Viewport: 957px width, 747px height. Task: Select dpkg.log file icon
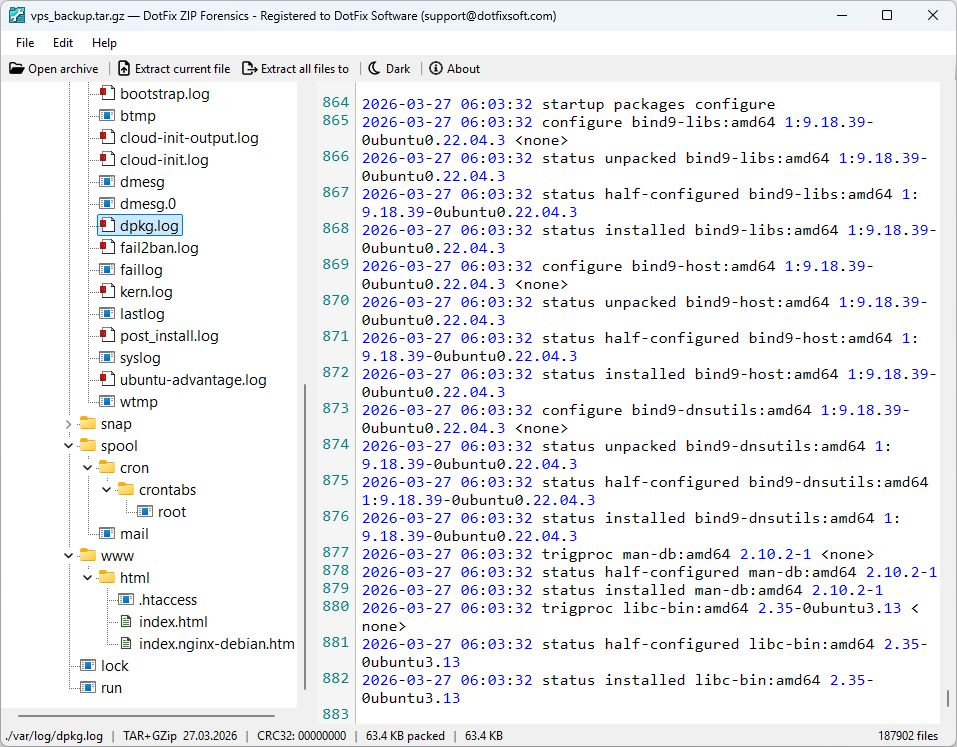107,225
